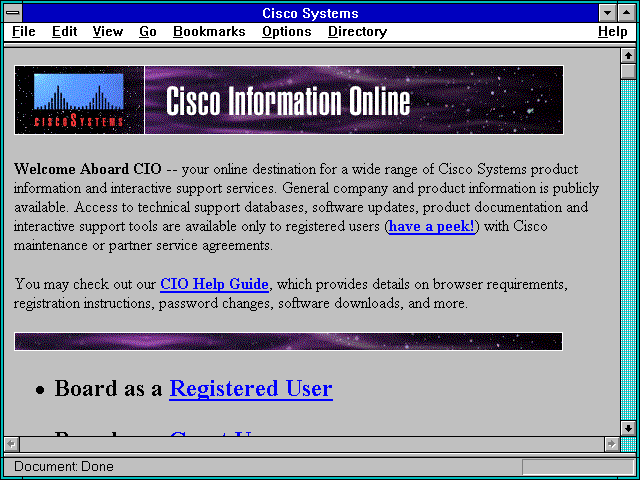The width and height of the screenshot is (640, 480).
Task: Click the Cisco Systems logo image
Action: [79, 100]
